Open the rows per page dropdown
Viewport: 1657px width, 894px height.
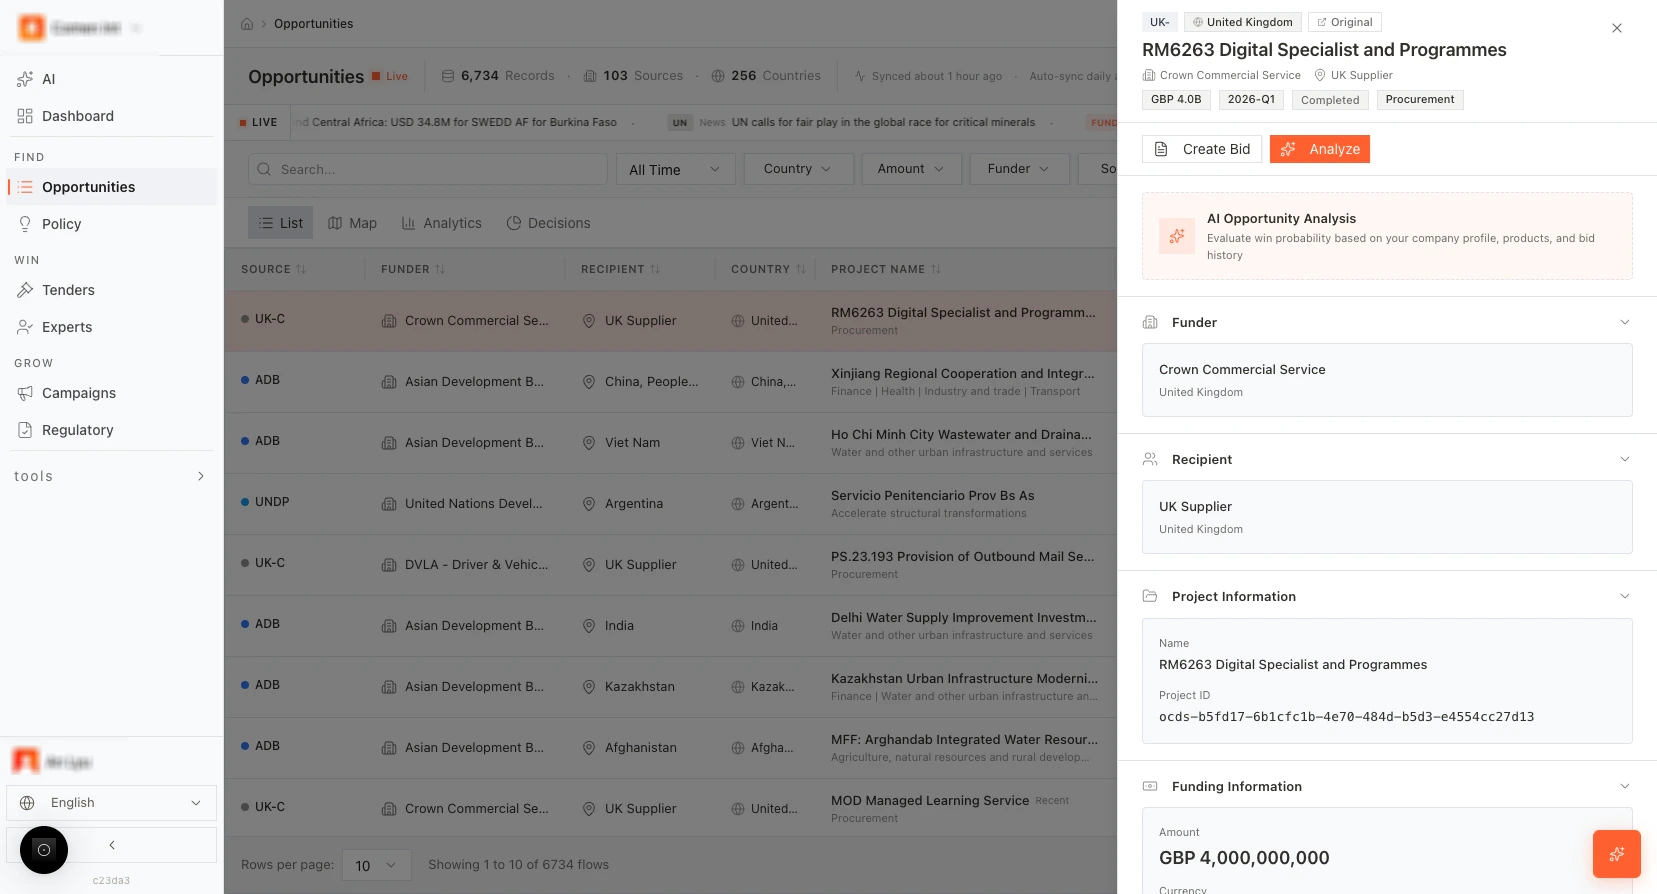(376, 865)
